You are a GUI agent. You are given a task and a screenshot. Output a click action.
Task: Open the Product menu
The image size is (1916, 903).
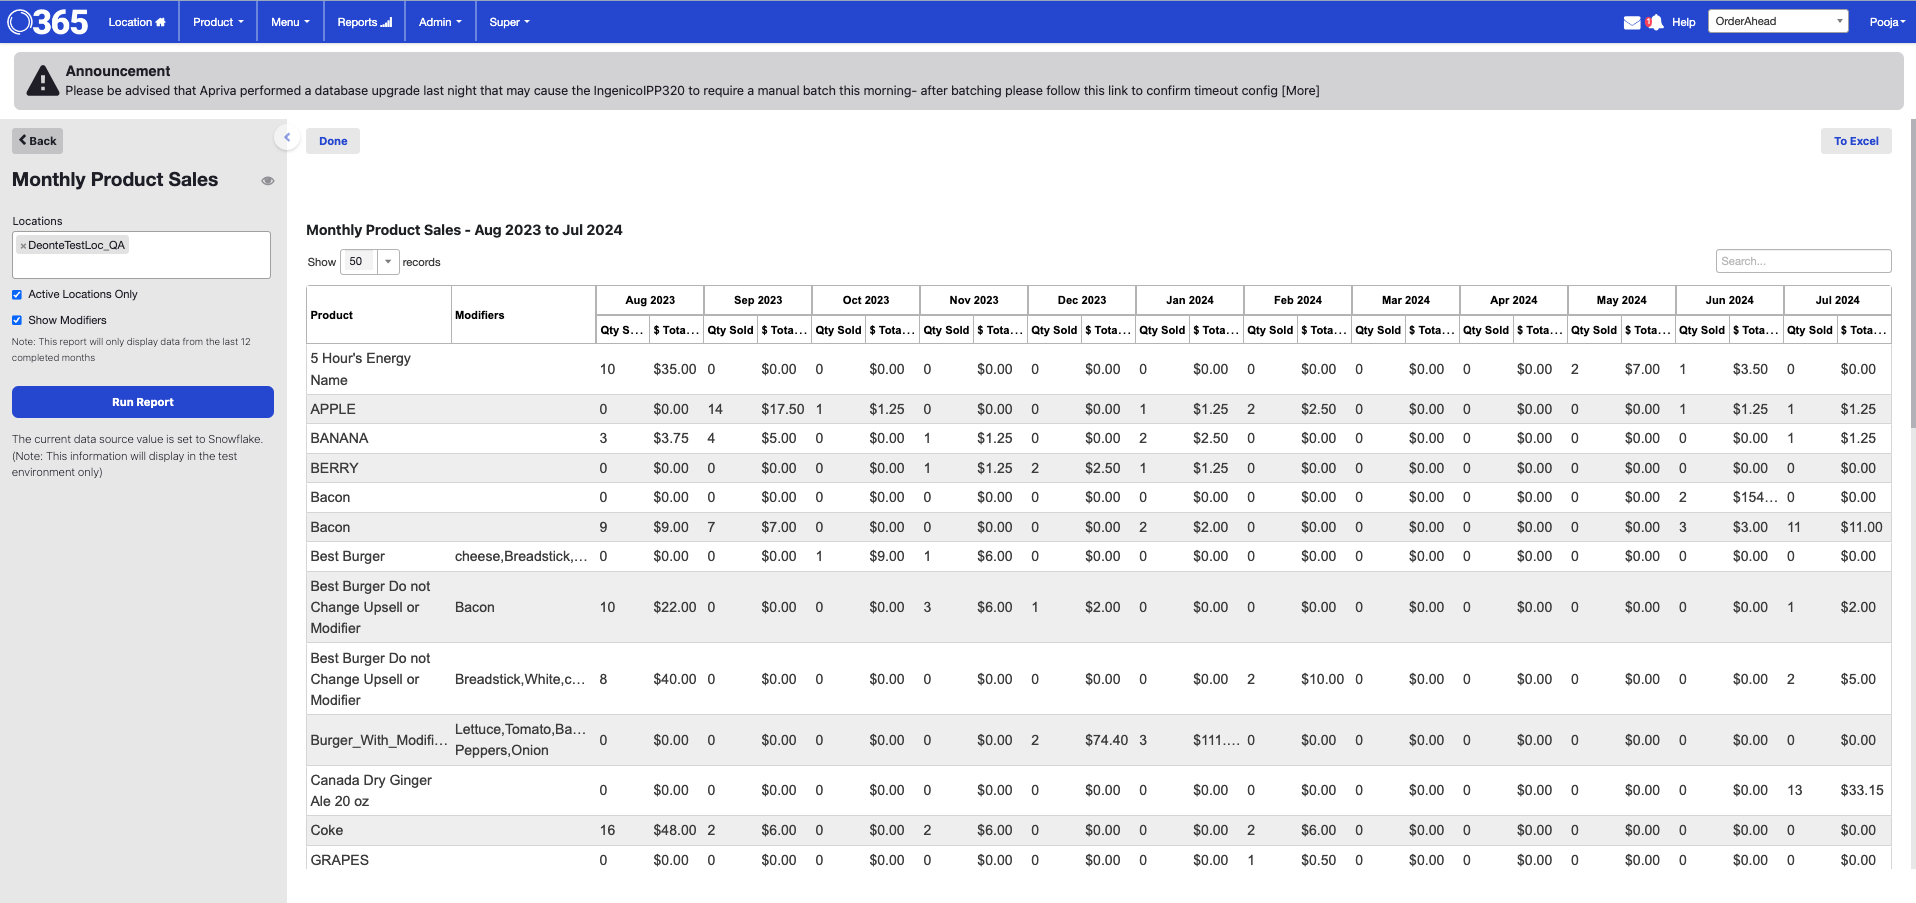(218, 22)
